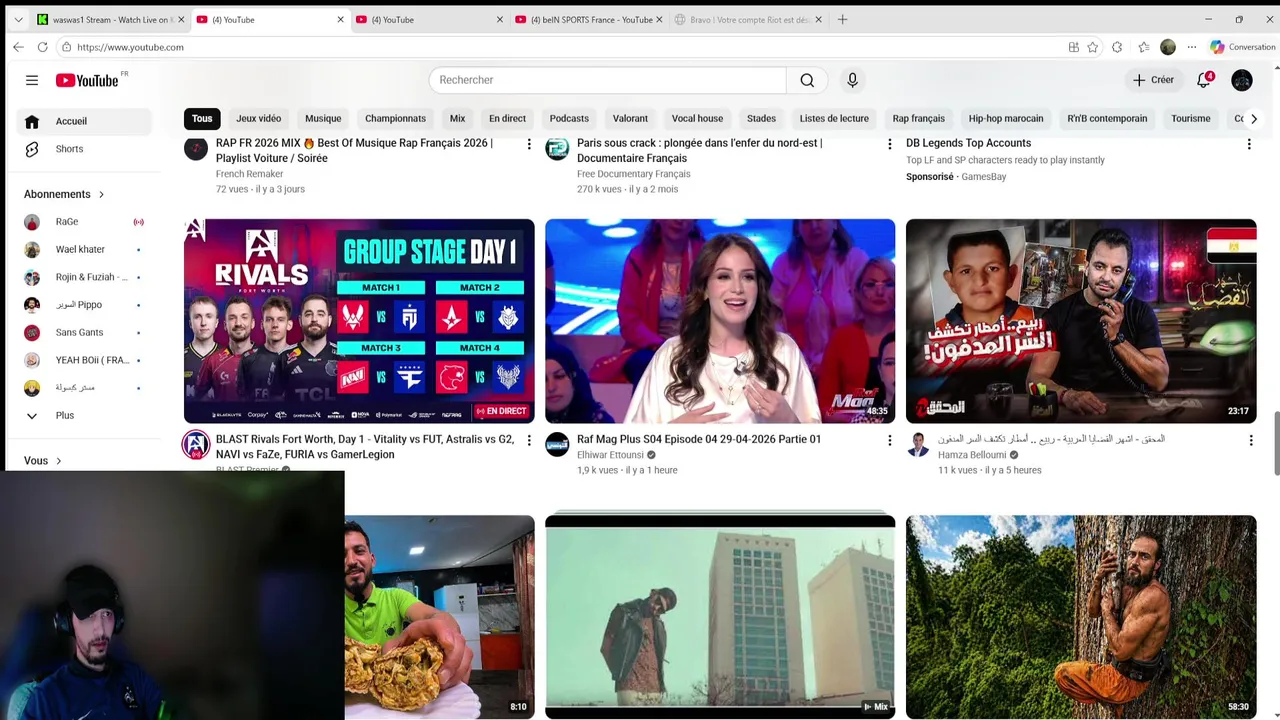Image resolution: width=1280 pixels, height=720 pixels.
Task: Open Rojin & Fuziah subscription channel
Action: point(84,277)
